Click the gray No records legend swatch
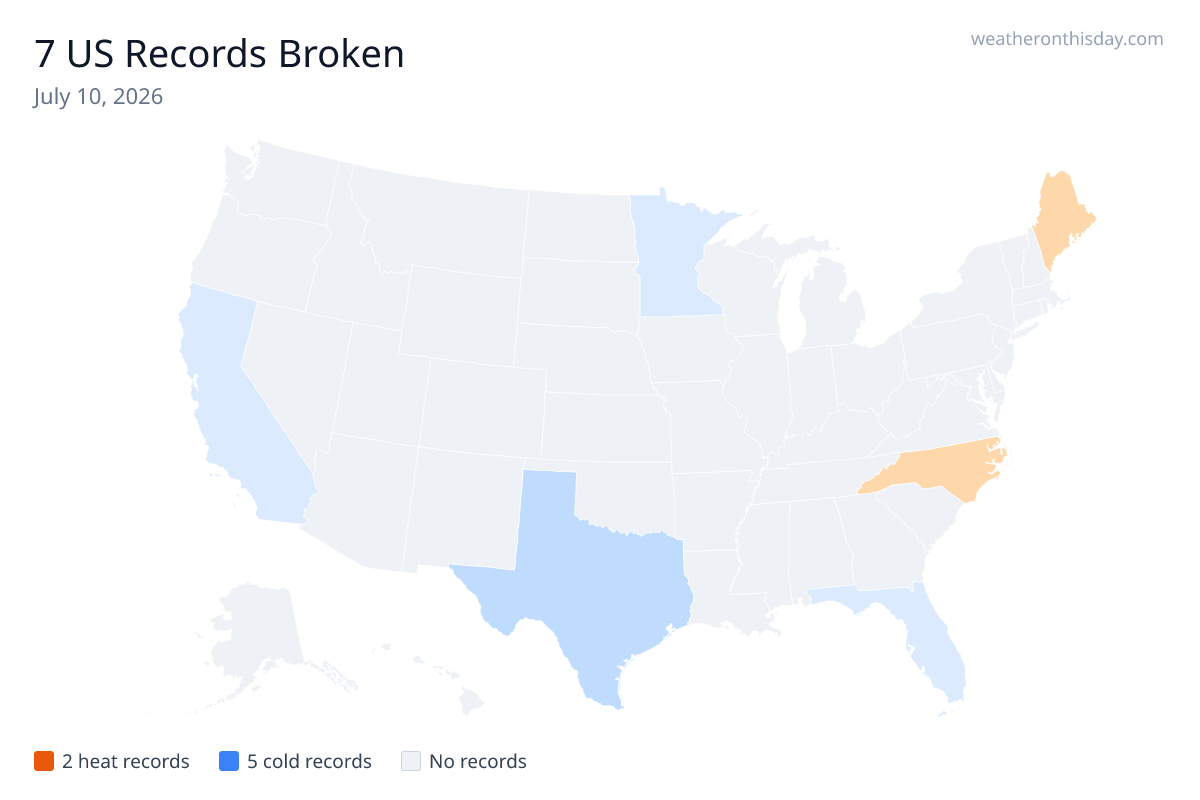 [410, 761]
